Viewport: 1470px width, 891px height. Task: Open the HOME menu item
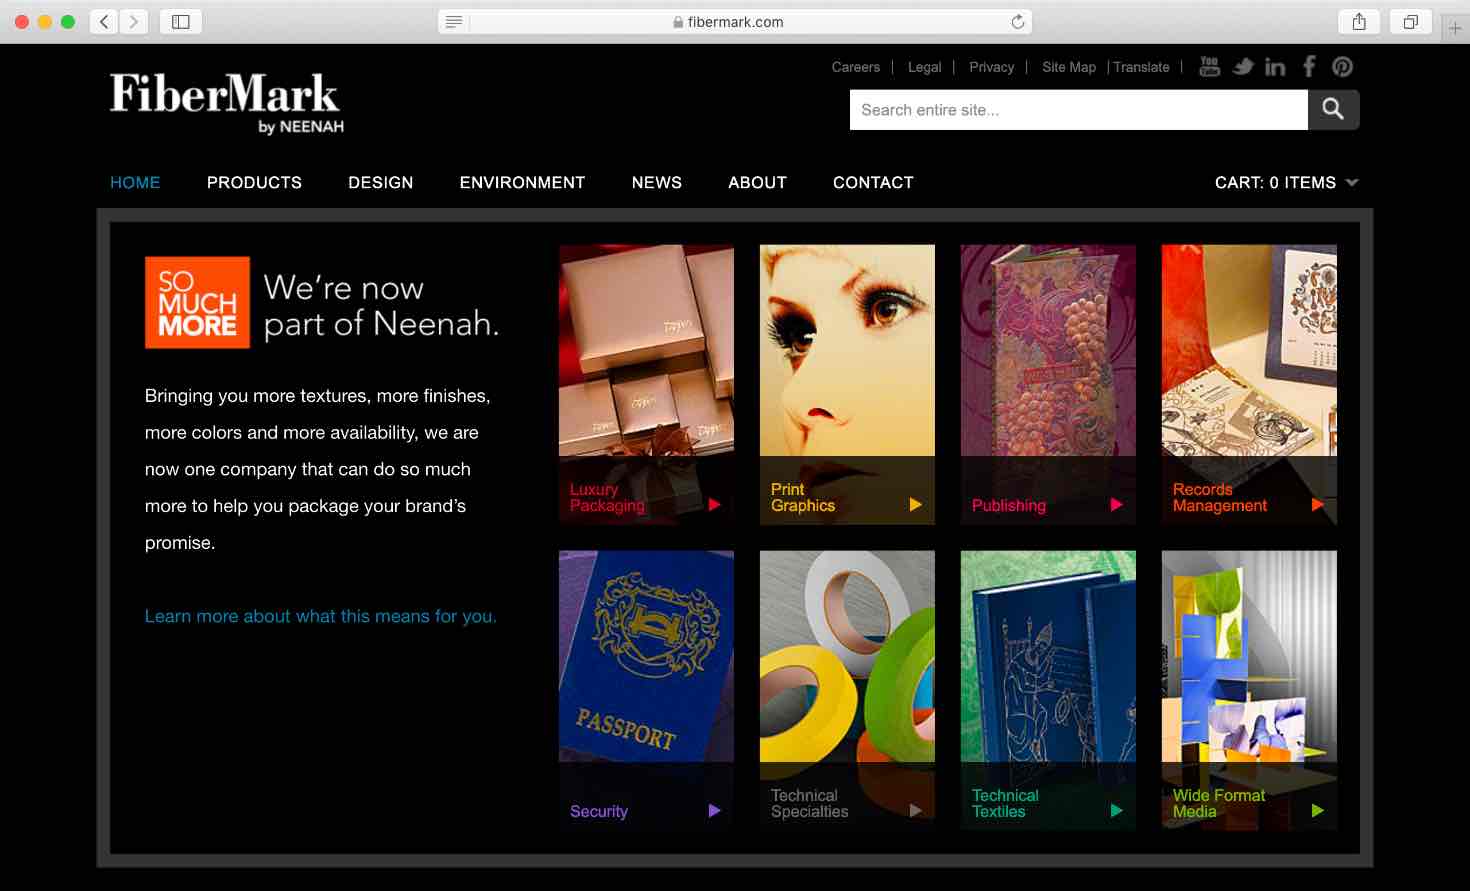coord(135,183)
